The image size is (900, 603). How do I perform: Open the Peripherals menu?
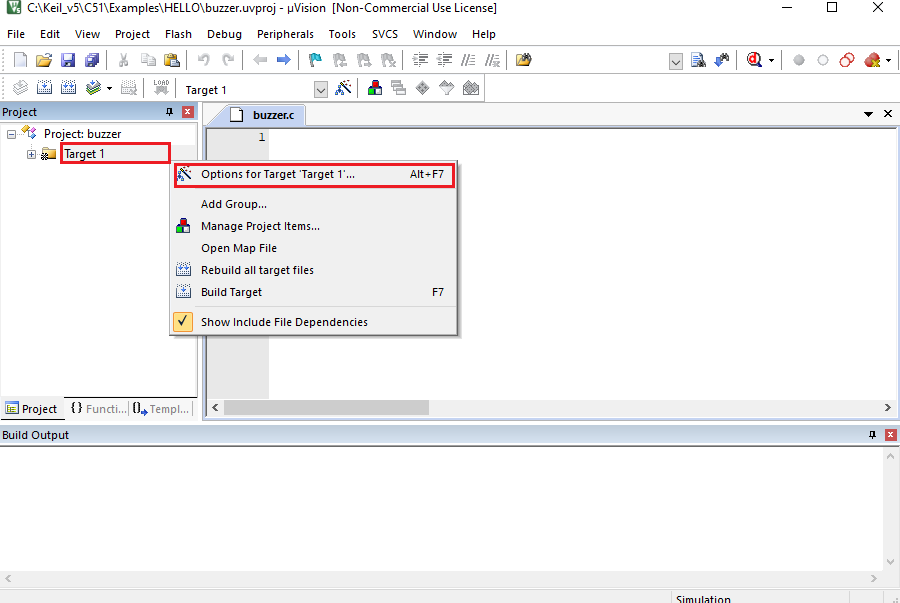(x=285, y=33)
